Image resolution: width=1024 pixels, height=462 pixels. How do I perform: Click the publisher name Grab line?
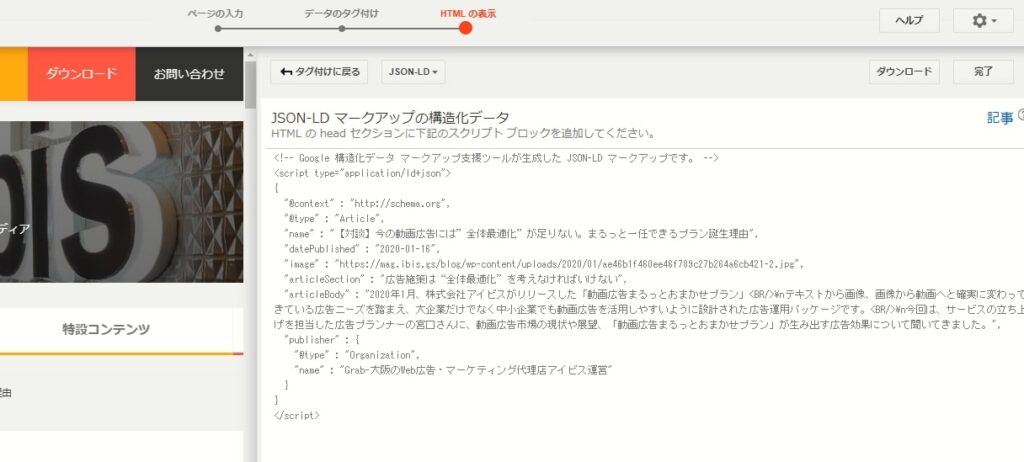(452, 370)
